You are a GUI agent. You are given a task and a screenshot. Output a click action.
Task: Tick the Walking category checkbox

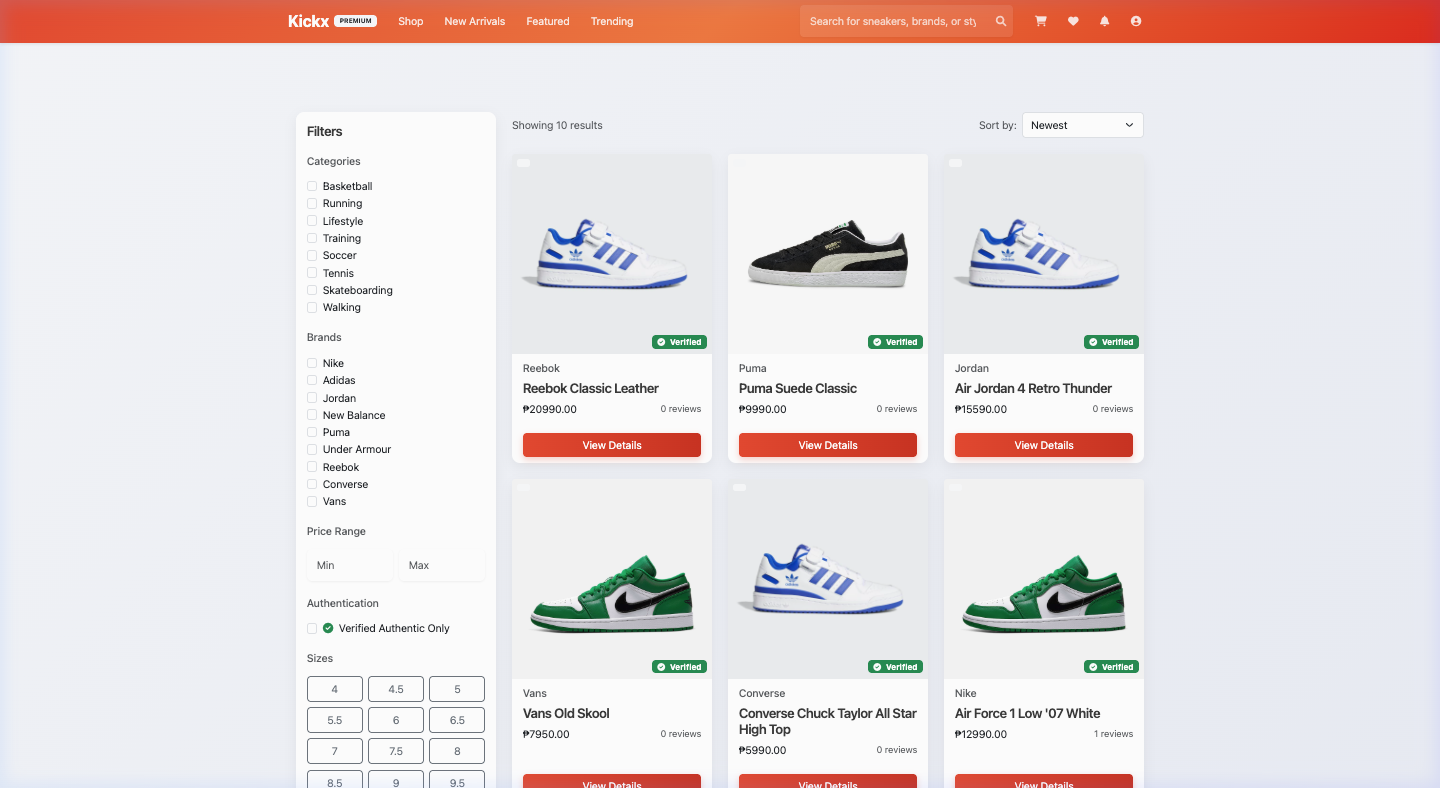pyautogui.click(x=312, y=307)
